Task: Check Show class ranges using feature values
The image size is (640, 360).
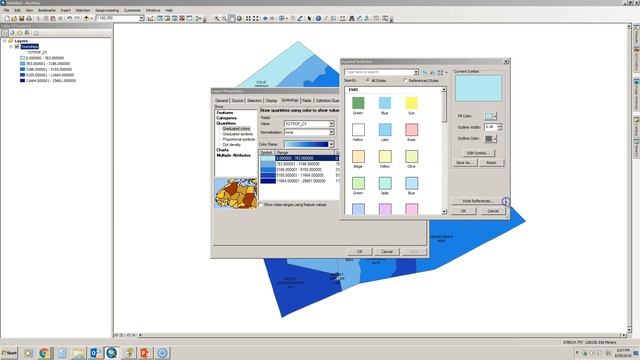Action: click(x=261, y=204)
